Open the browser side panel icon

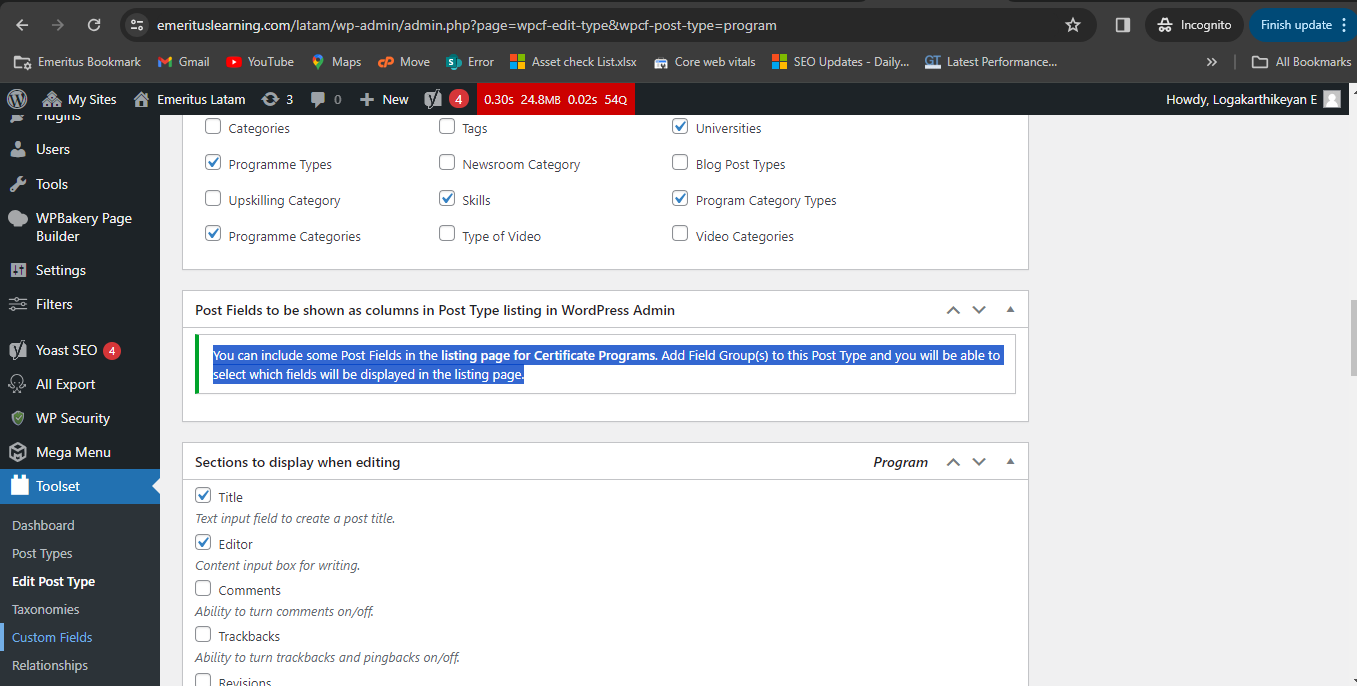[1123, 25]
